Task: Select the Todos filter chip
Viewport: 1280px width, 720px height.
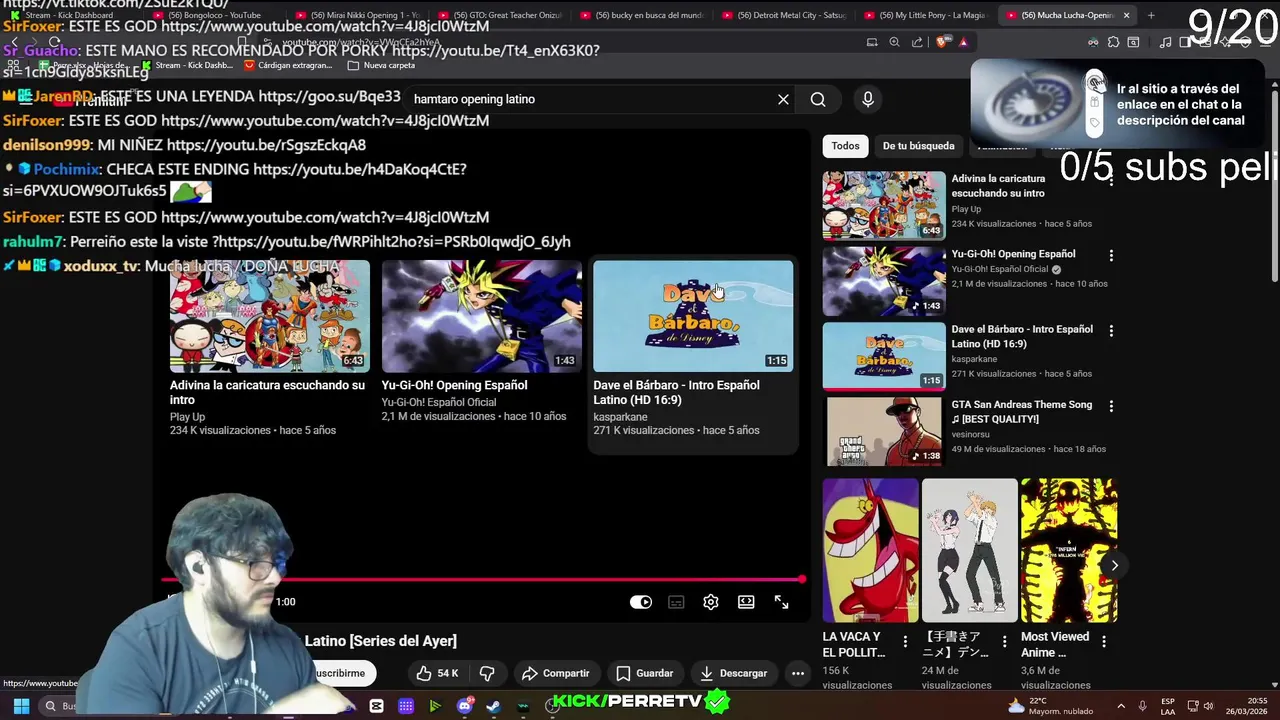Action: click(845, 146)
